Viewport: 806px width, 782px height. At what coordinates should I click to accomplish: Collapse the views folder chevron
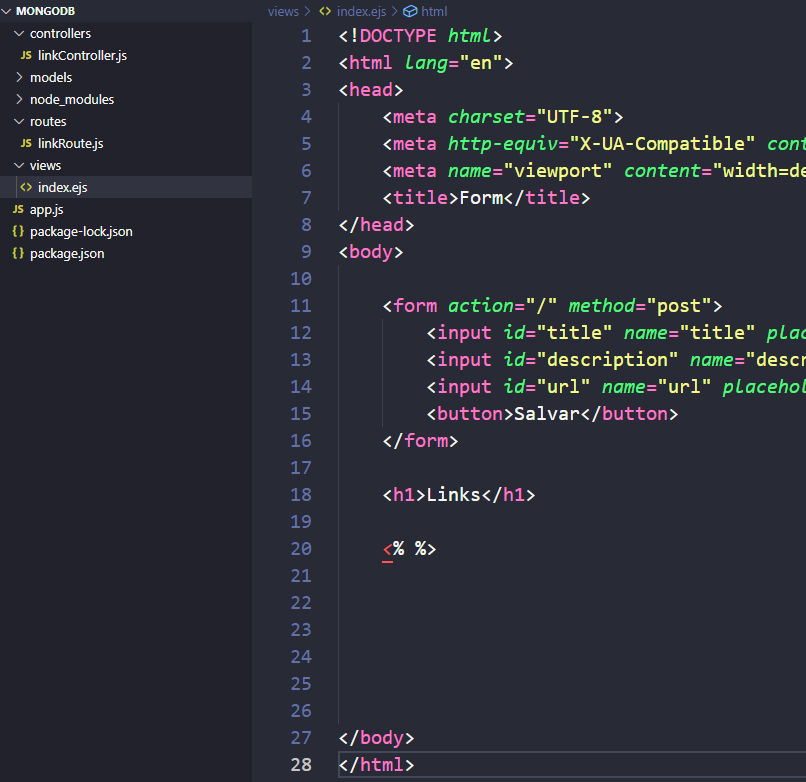tap(19, 166)
